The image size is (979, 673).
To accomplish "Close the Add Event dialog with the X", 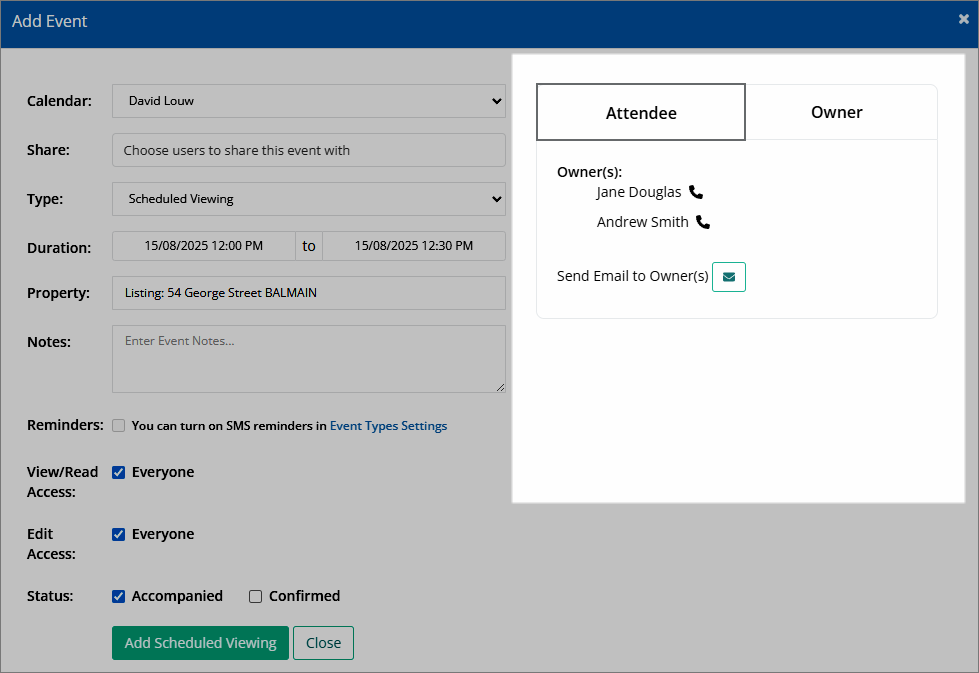I will point(963,19).
